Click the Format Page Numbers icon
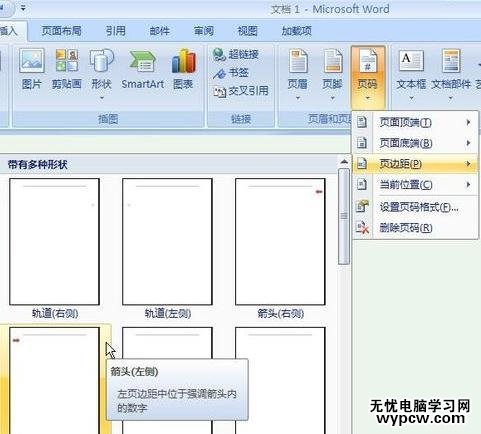Screen dimensions: 481x434 pyautogui.click(x=362, y=207)
